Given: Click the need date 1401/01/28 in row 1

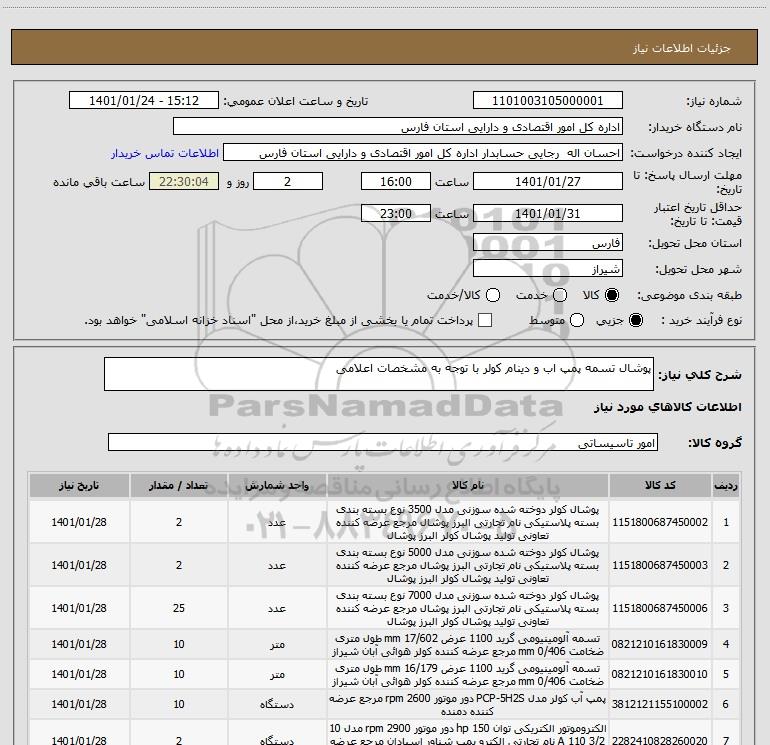Looking at the screenshot, I should point(79,523).
